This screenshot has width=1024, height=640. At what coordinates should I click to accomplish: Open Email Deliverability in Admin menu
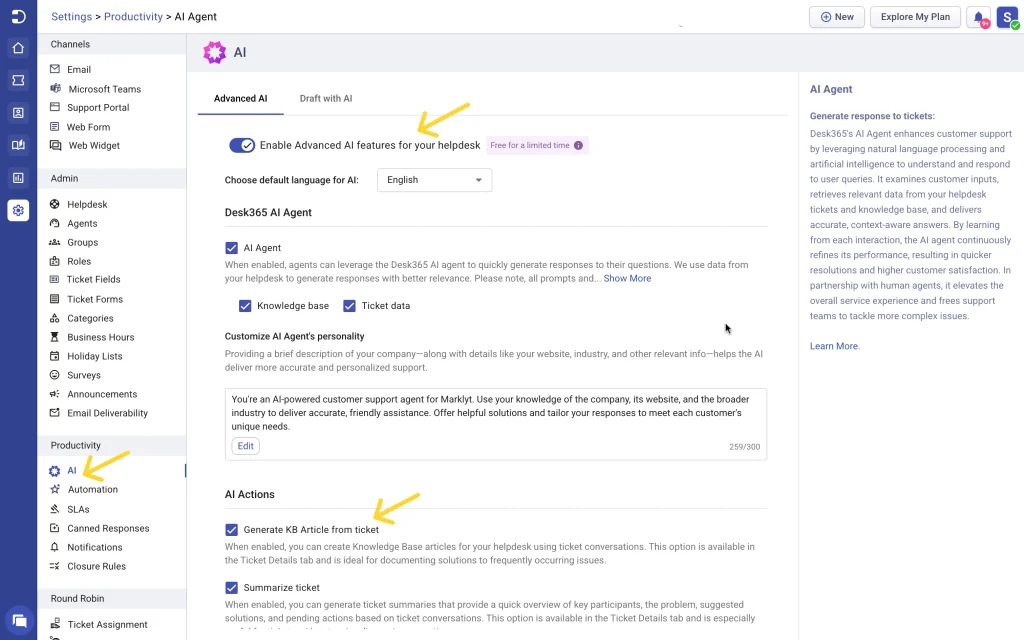(x=107, y=413)
